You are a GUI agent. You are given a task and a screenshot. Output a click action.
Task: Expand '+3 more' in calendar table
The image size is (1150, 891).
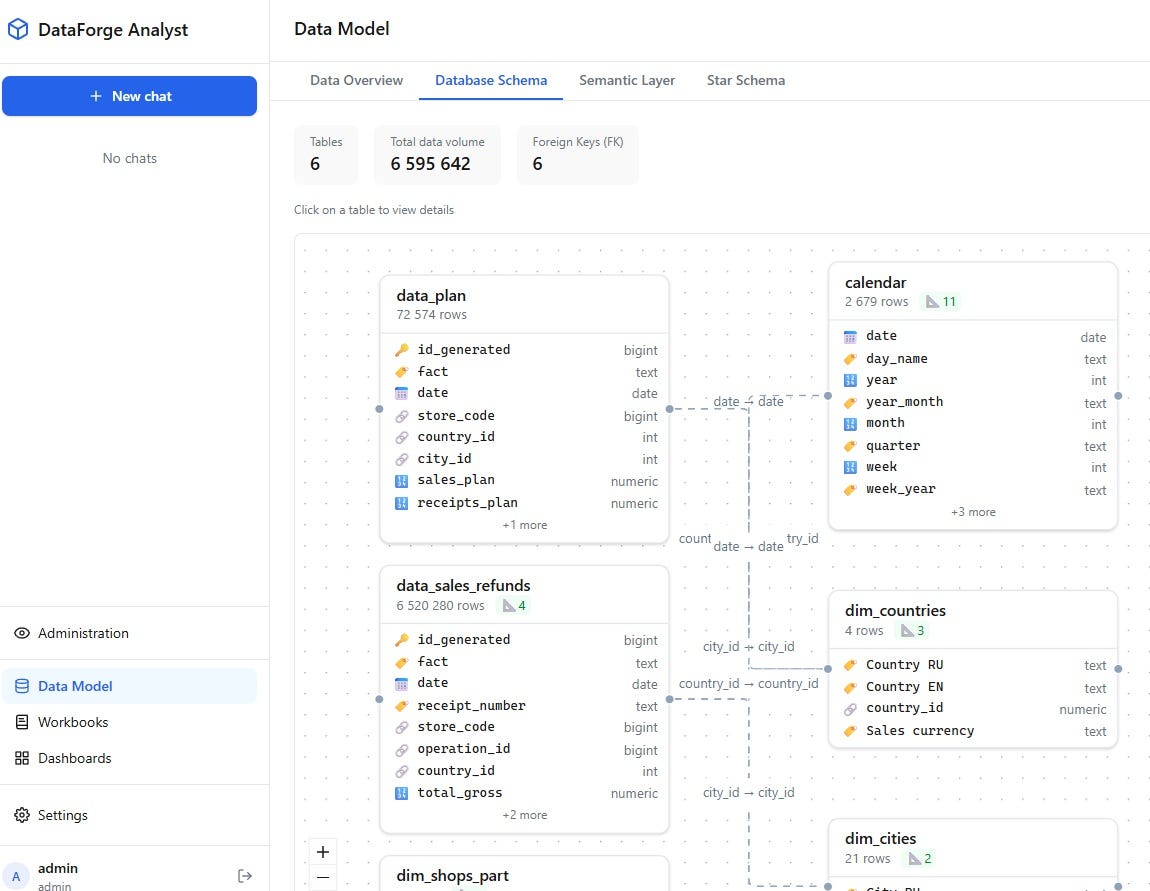click(973, 512)
